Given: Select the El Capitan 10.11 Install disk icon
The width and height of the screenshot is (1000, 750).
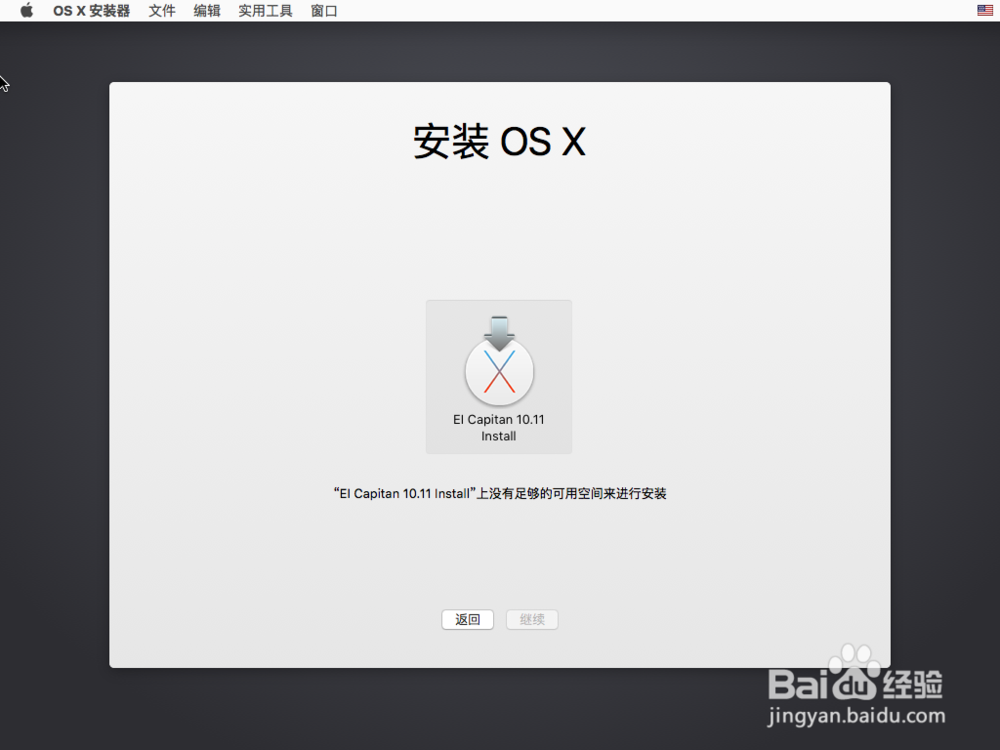Looking at the screenshot, I should pos(499,362).
